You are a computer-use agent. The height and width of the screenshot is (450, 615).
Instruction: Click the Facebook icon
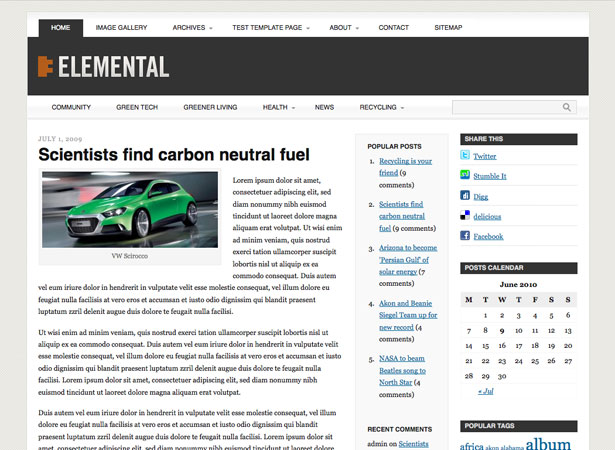click(465, 235)
